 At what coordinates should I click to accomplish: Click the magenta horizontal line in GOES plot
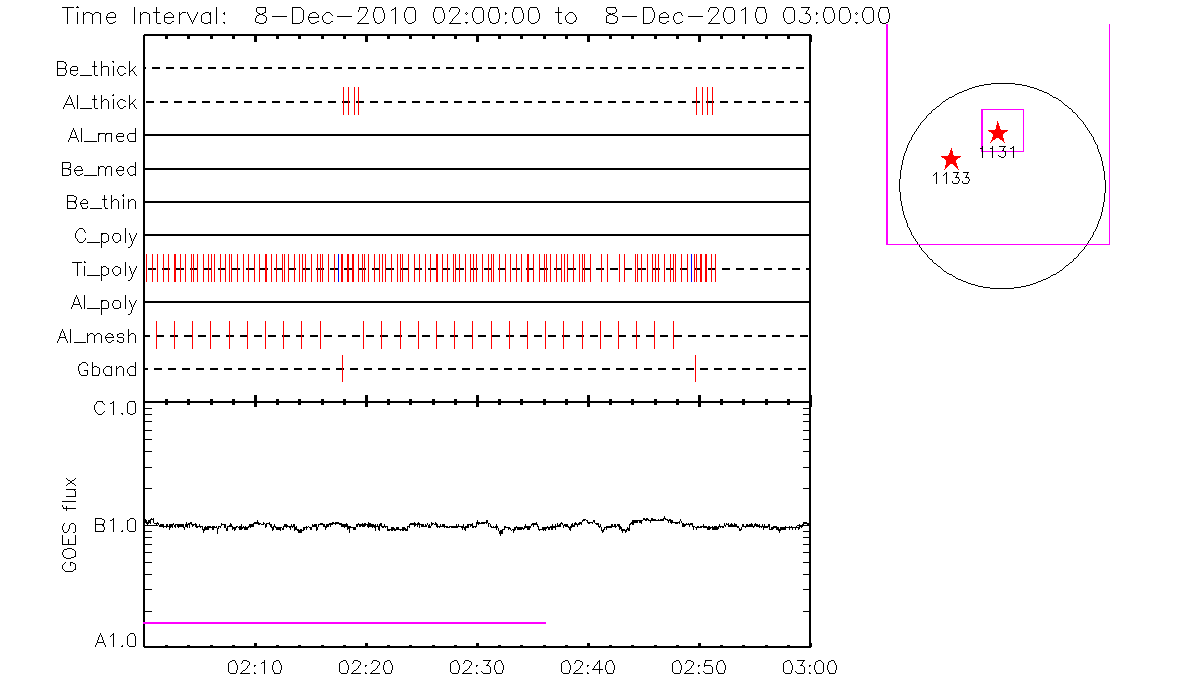point(345,623)
